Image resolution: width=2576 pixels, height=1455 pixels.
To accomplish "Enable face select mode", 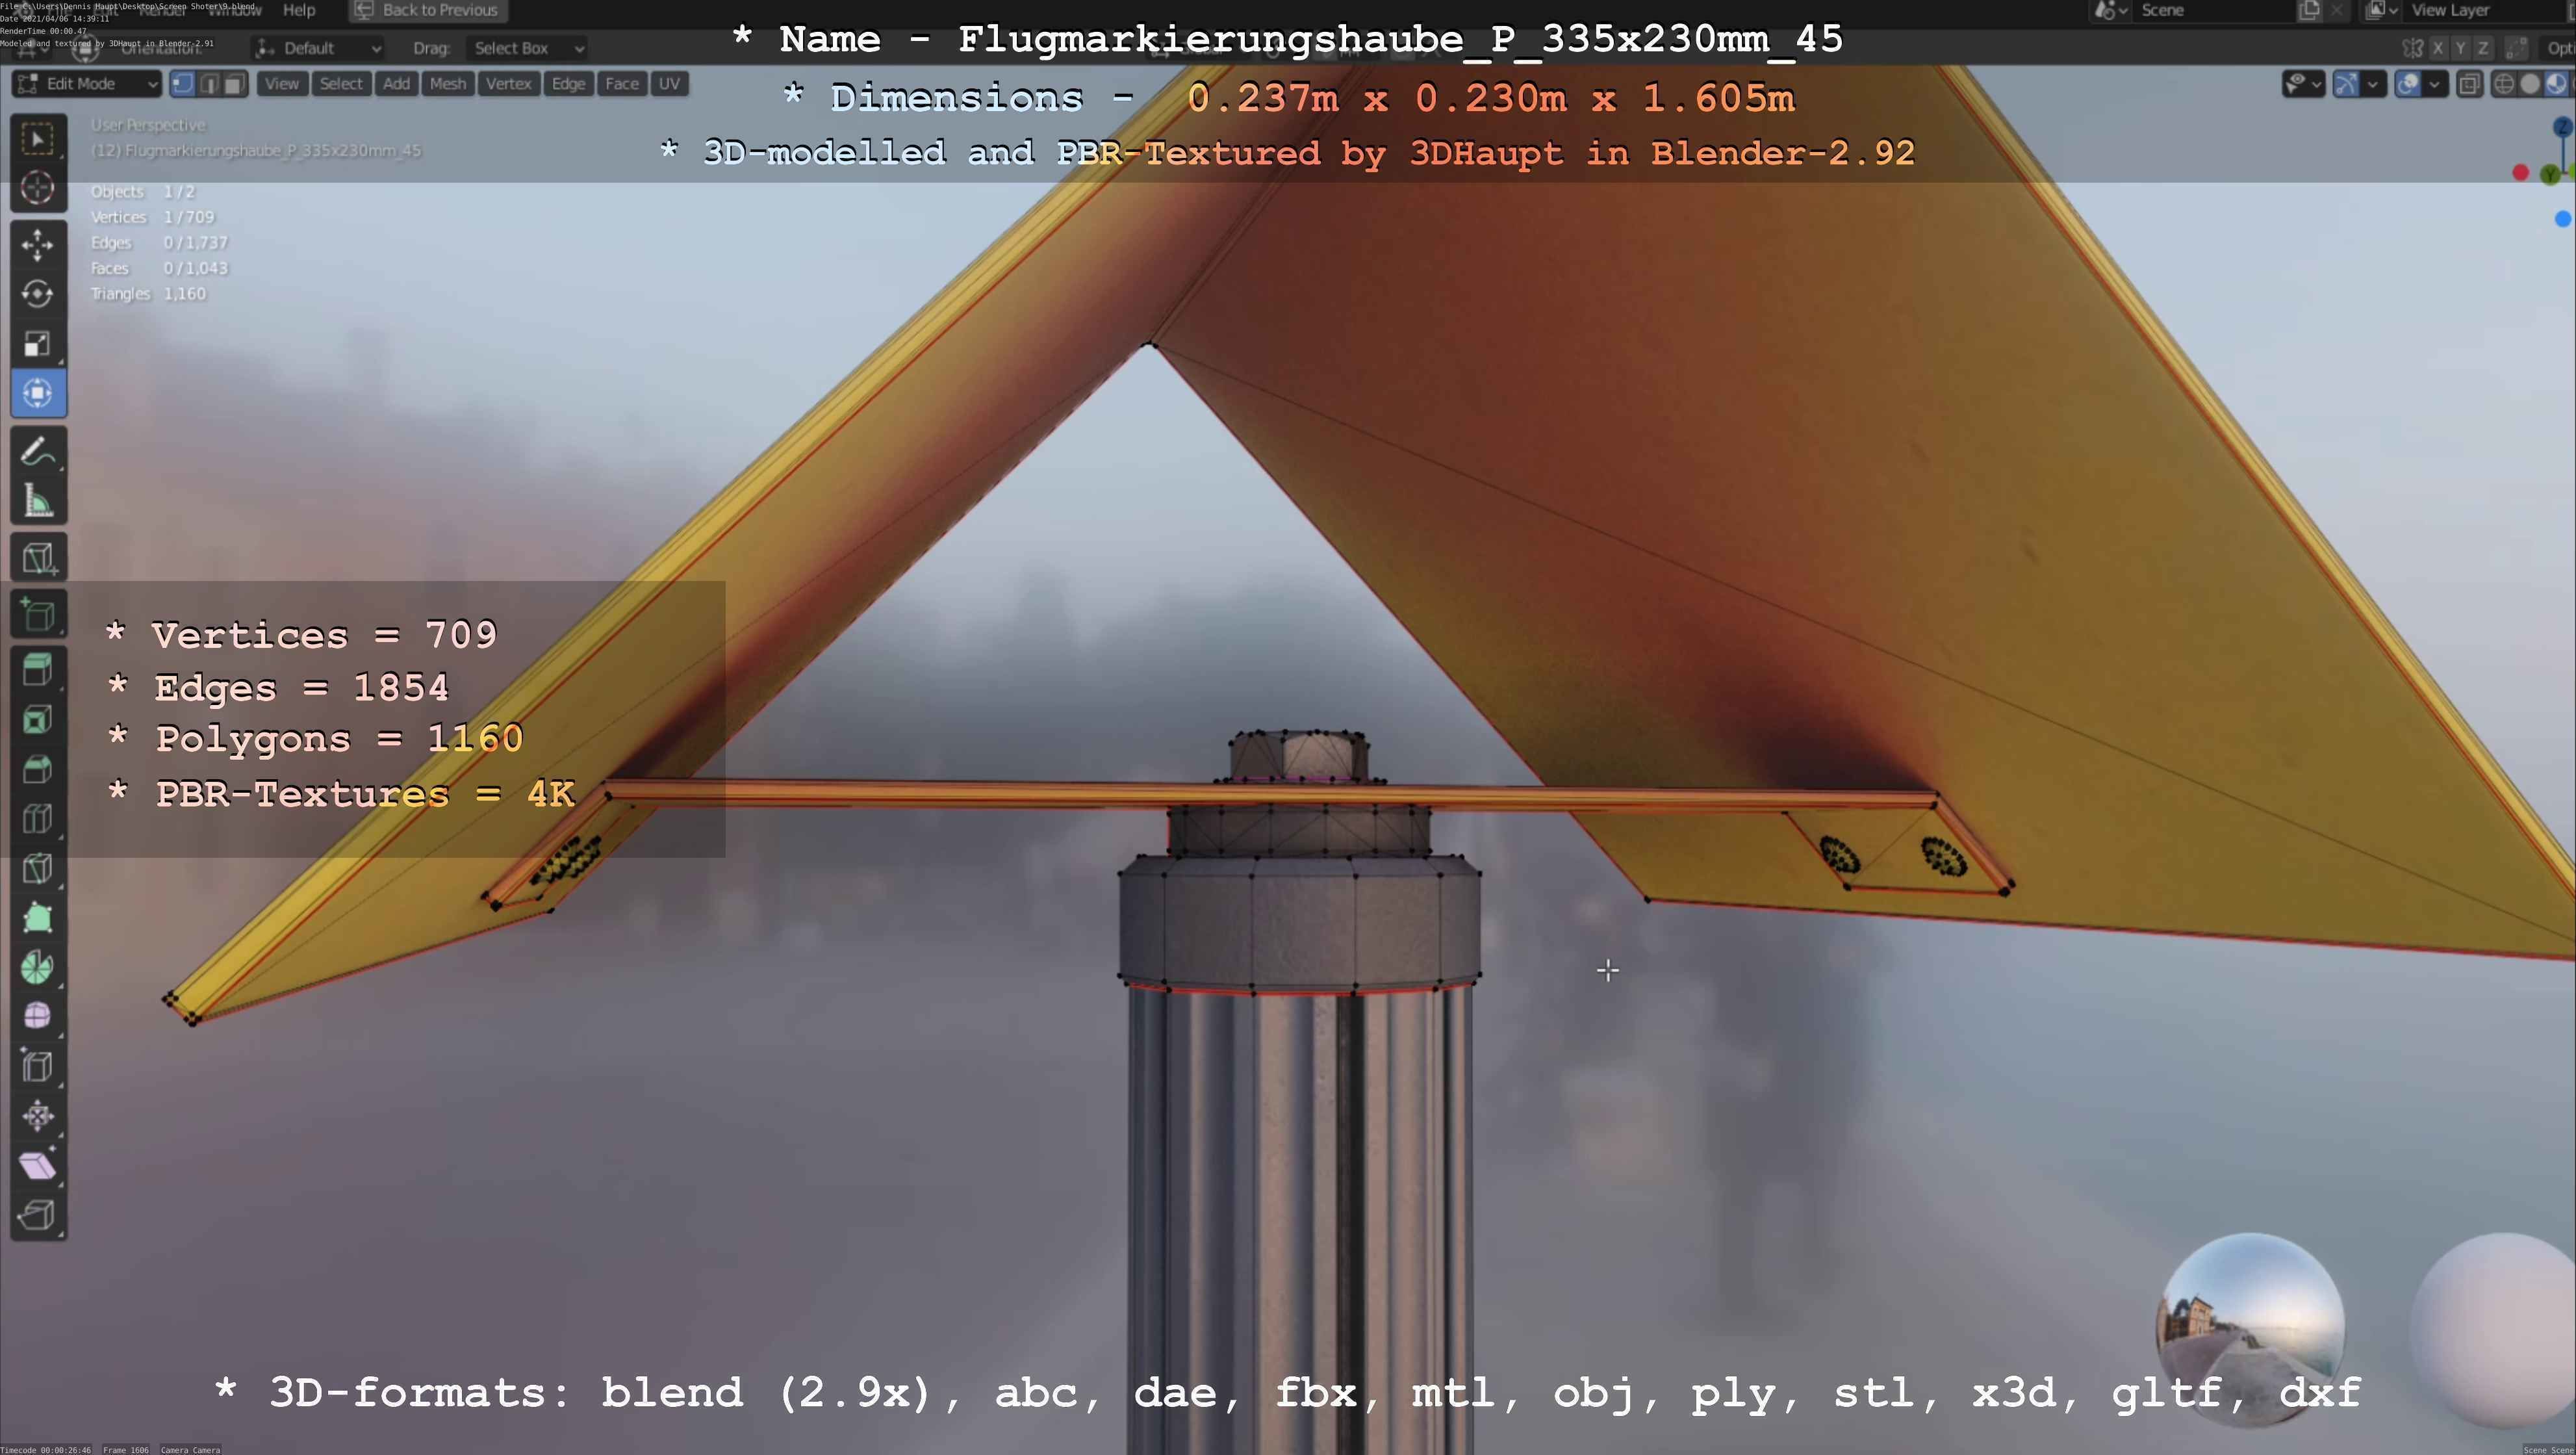I will coord(234,84).
